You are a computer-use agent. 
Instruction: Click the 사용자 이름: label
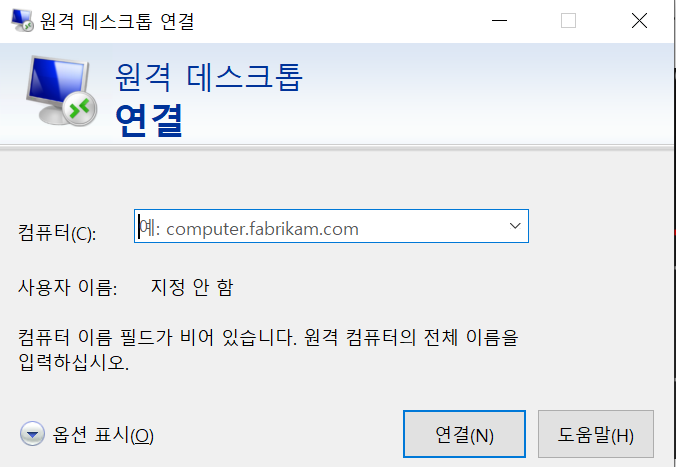point(67,287)
